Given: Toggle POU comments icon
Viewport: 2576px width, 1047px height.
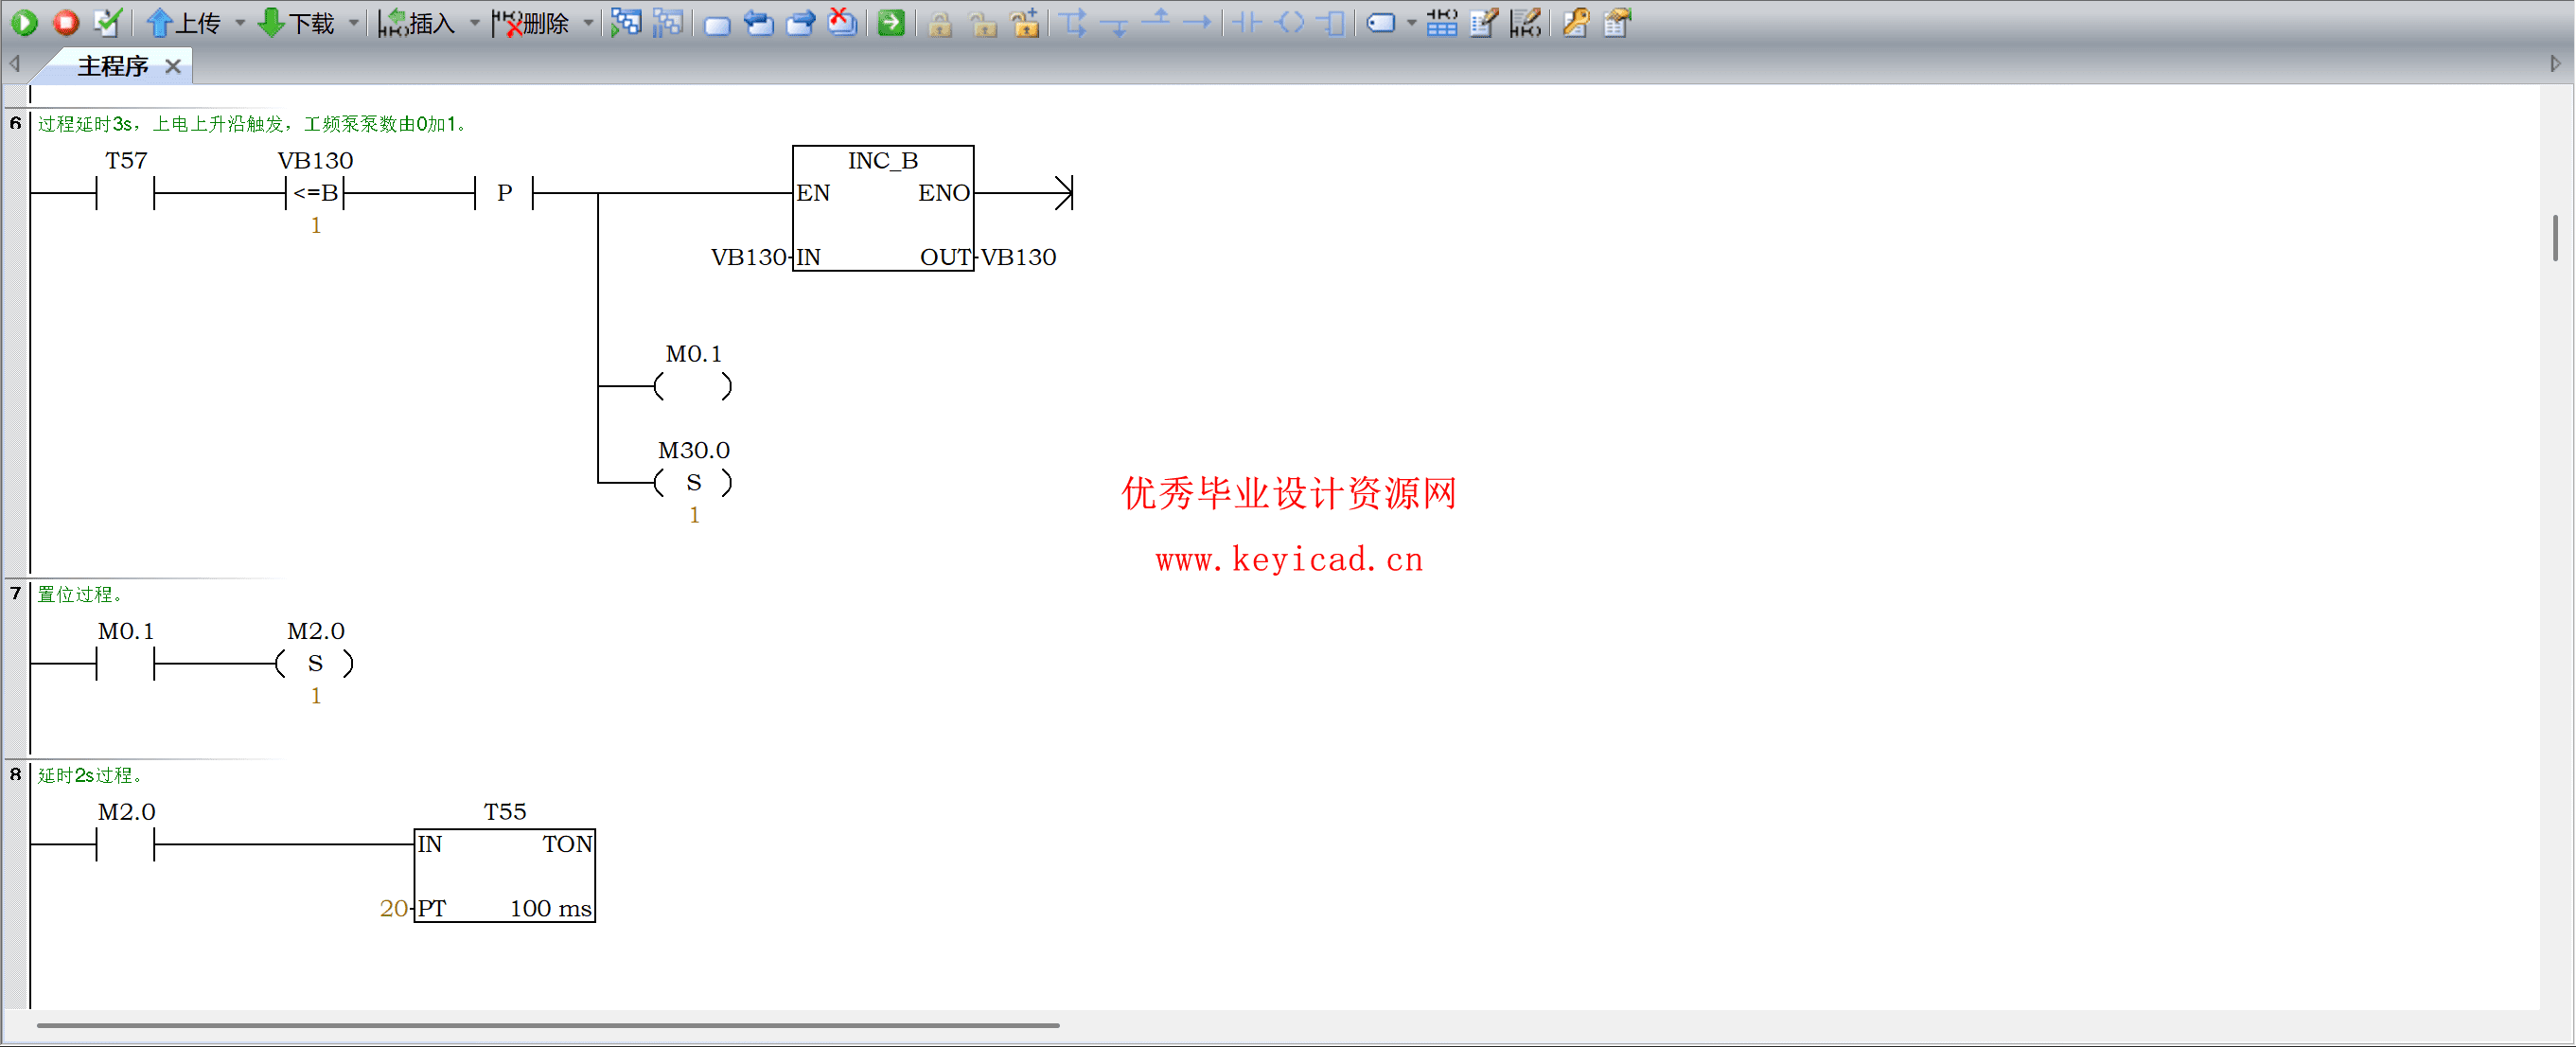Looking at the screenshot, I should [x=1483, y=22].
